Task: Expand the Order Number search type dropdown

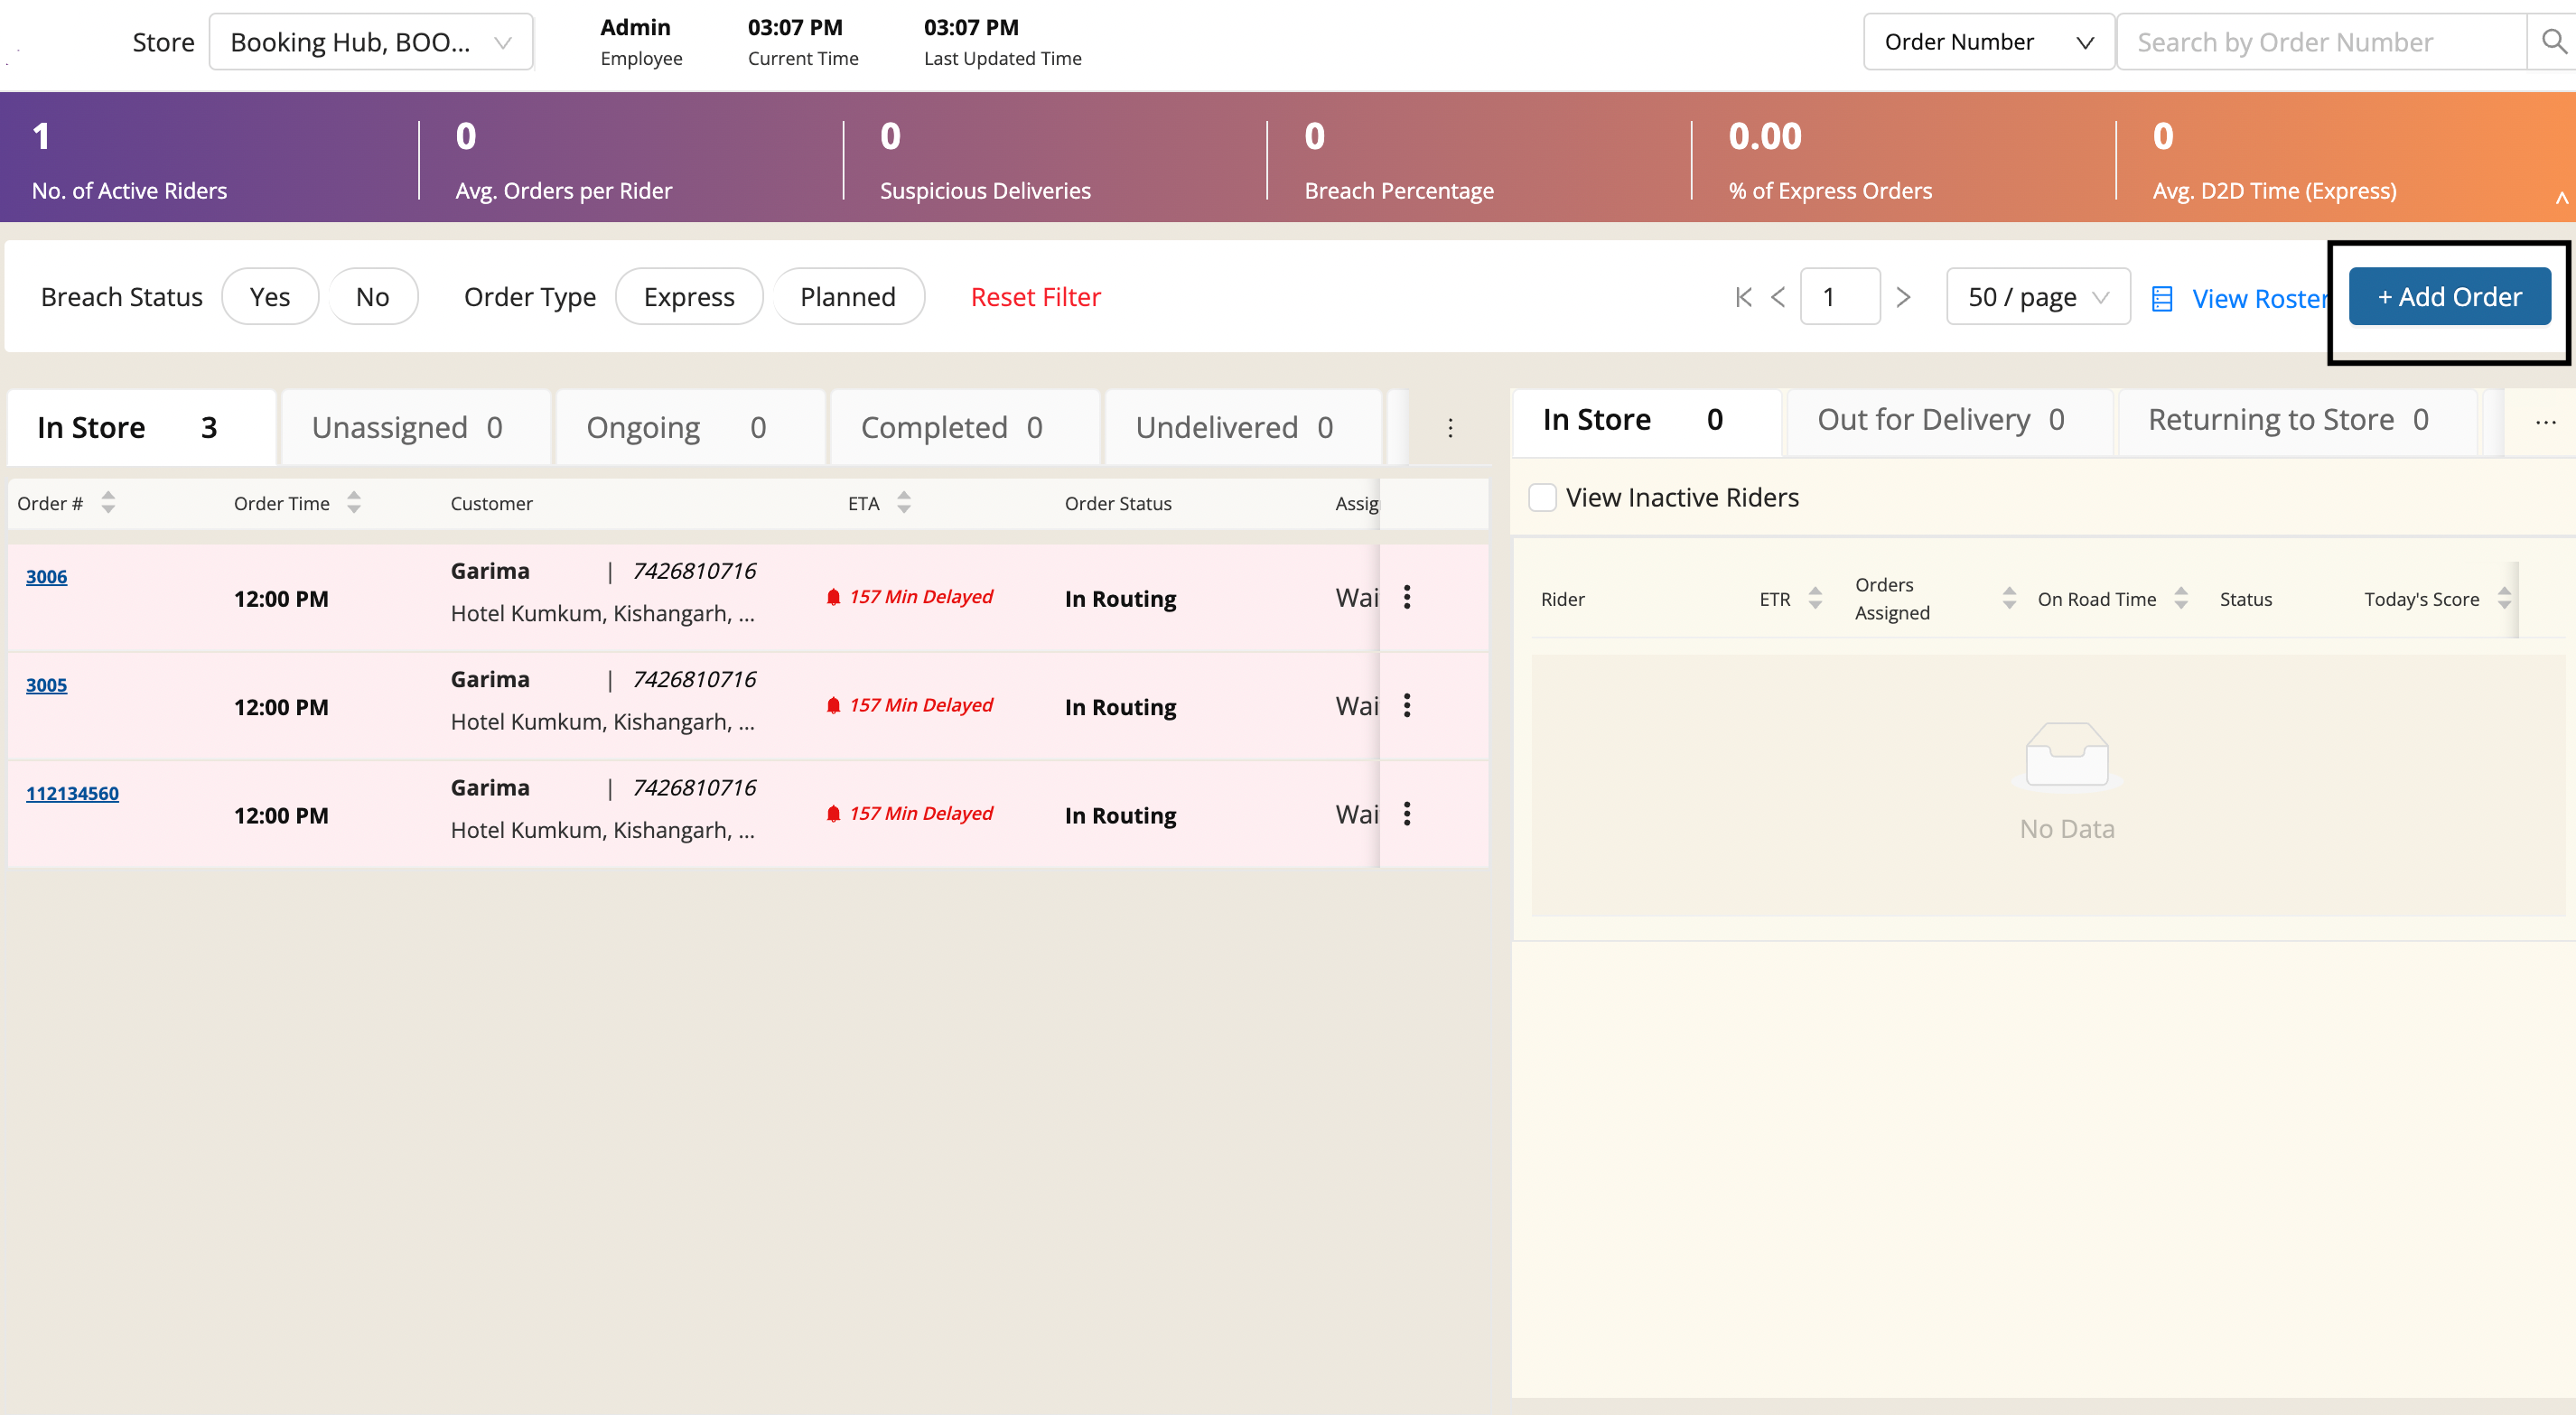Action: coord(1987,42)
